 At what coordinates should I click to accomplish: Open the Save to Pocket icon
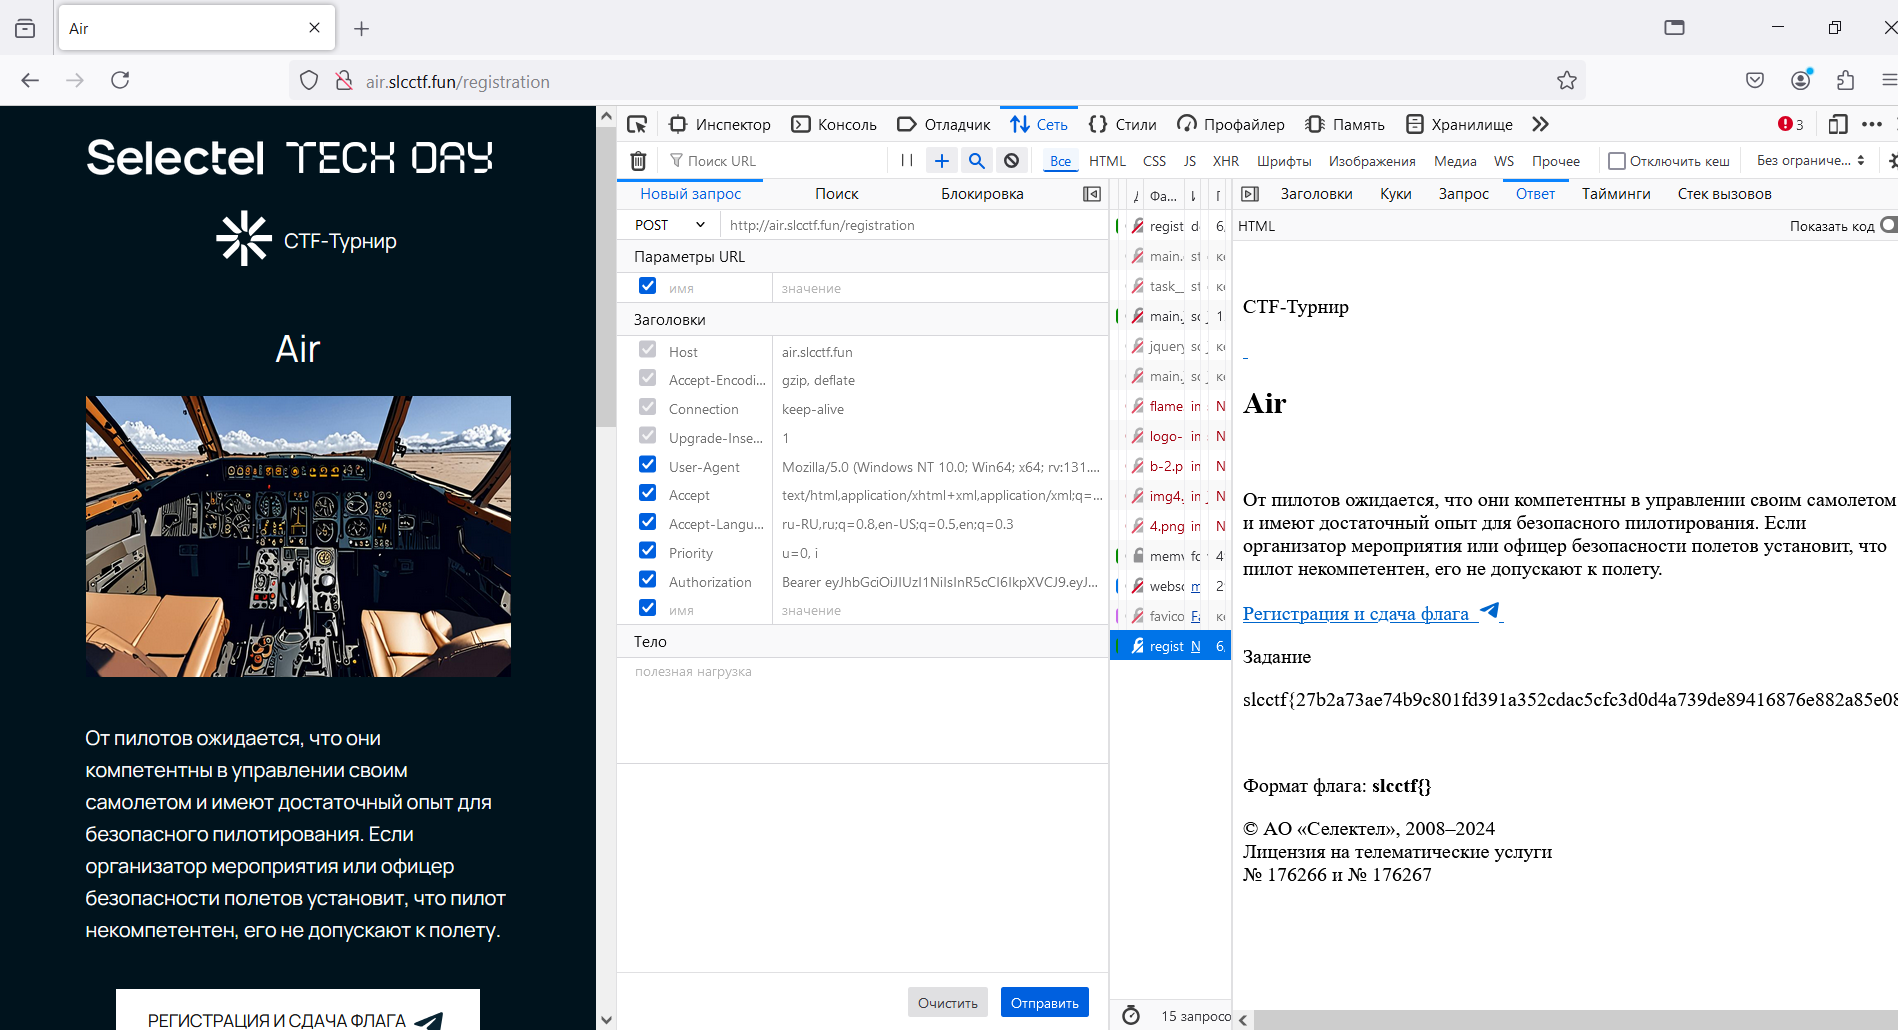[1755, 80]
